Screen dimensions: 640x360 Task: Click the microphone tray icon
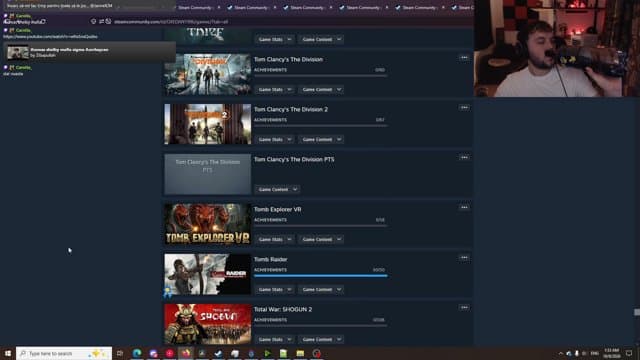coord(577,353)
